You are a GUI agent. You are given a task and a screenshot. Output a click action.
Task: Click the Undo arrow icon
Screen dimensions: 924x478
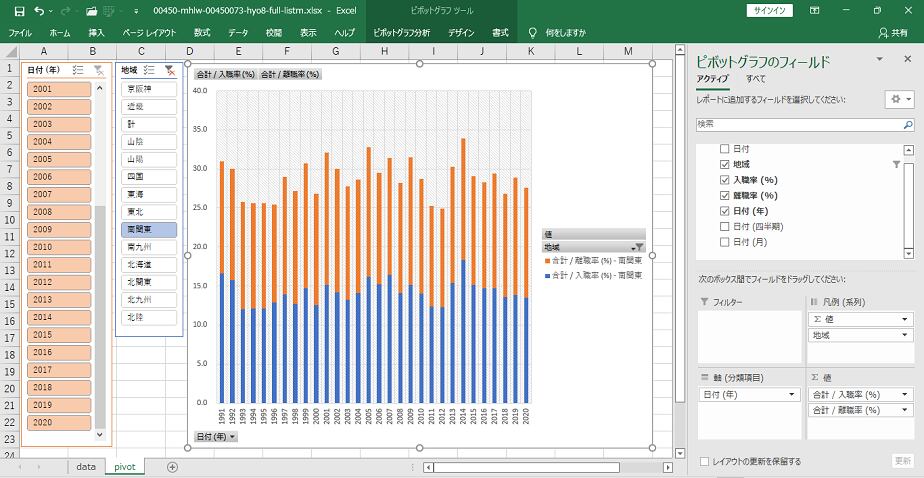pos(39,10)
